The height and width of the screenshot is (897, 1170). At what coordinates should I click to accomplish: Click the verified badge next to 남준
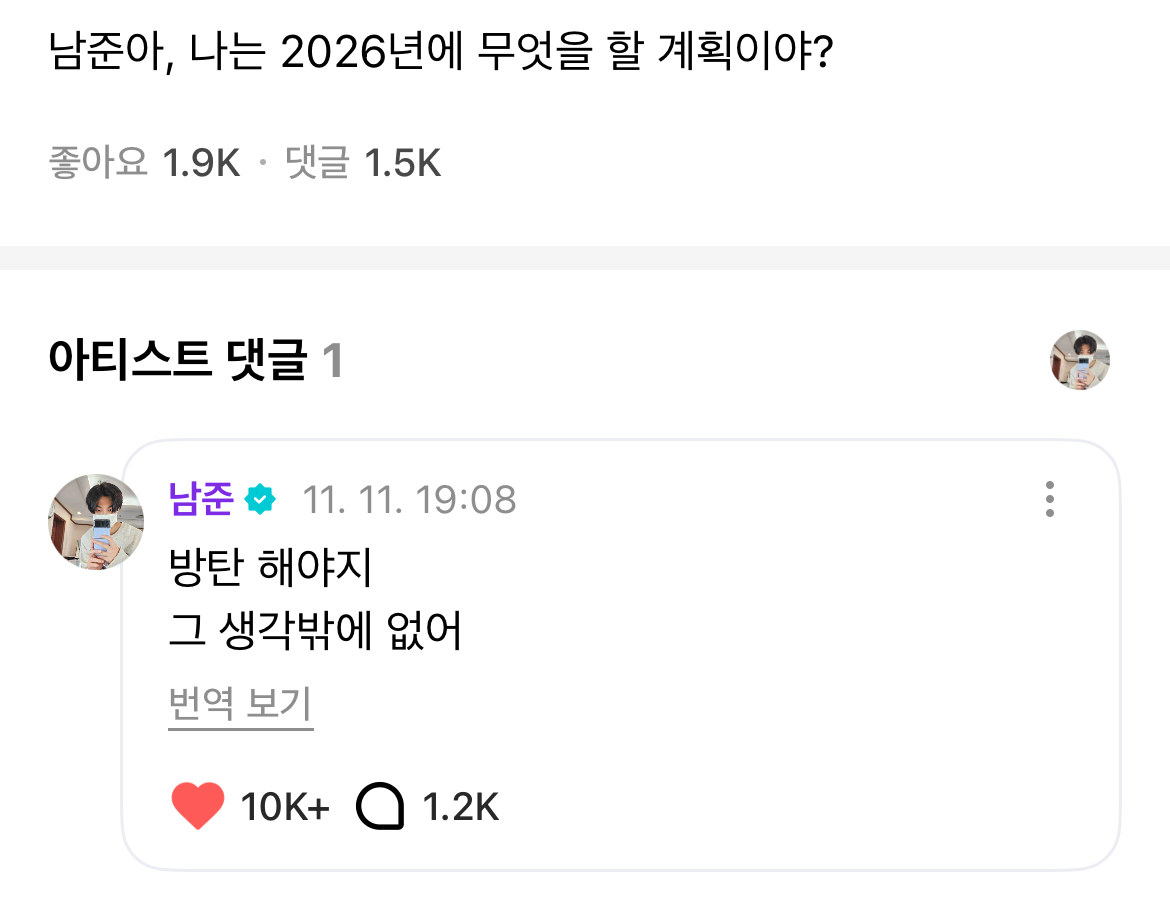(260, 498)
